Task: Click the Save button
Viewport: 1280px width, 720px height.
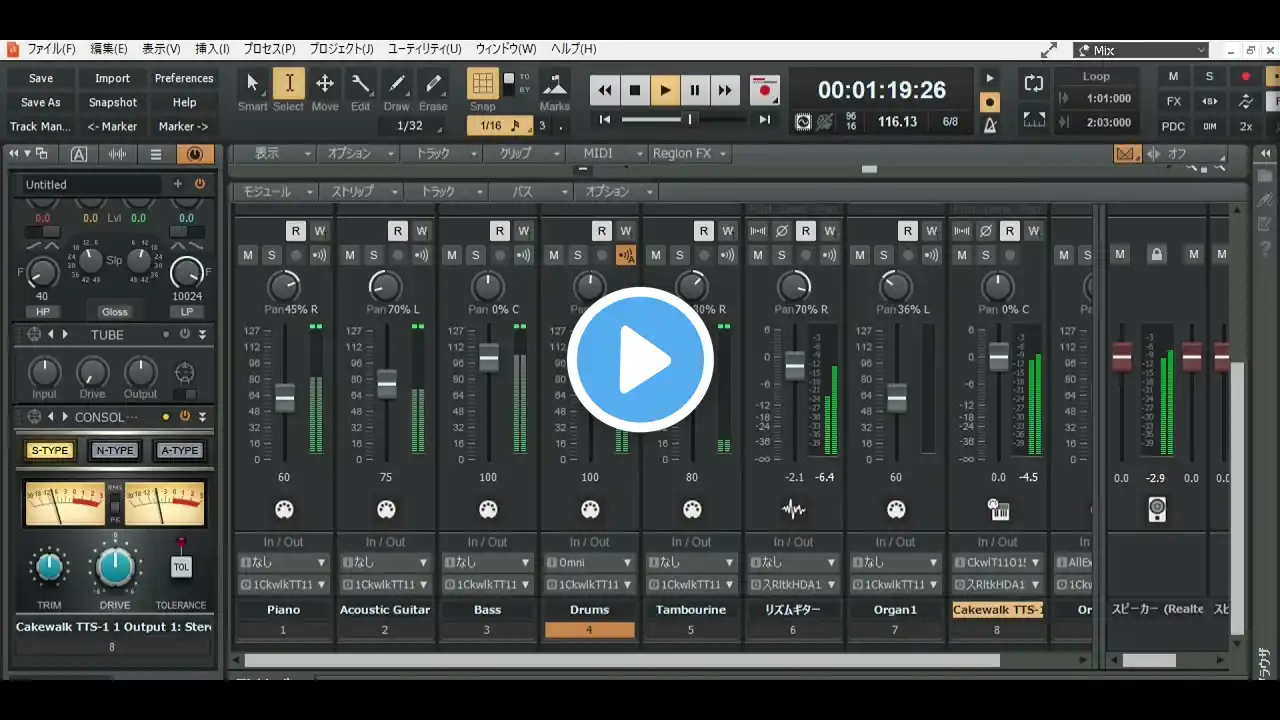Action: coord(41,78)
